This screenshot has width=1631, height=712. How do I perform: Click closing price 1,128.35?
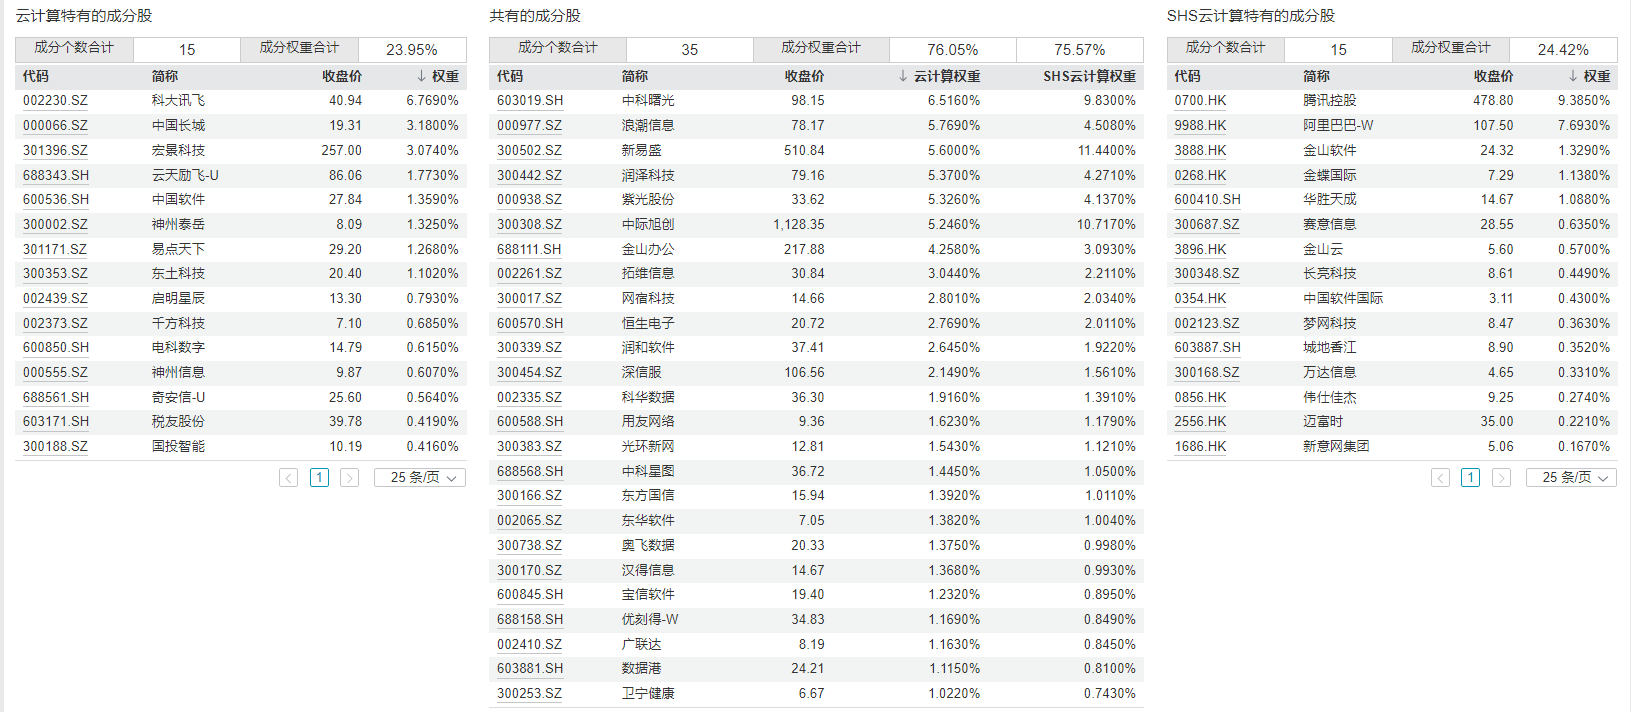799,224
